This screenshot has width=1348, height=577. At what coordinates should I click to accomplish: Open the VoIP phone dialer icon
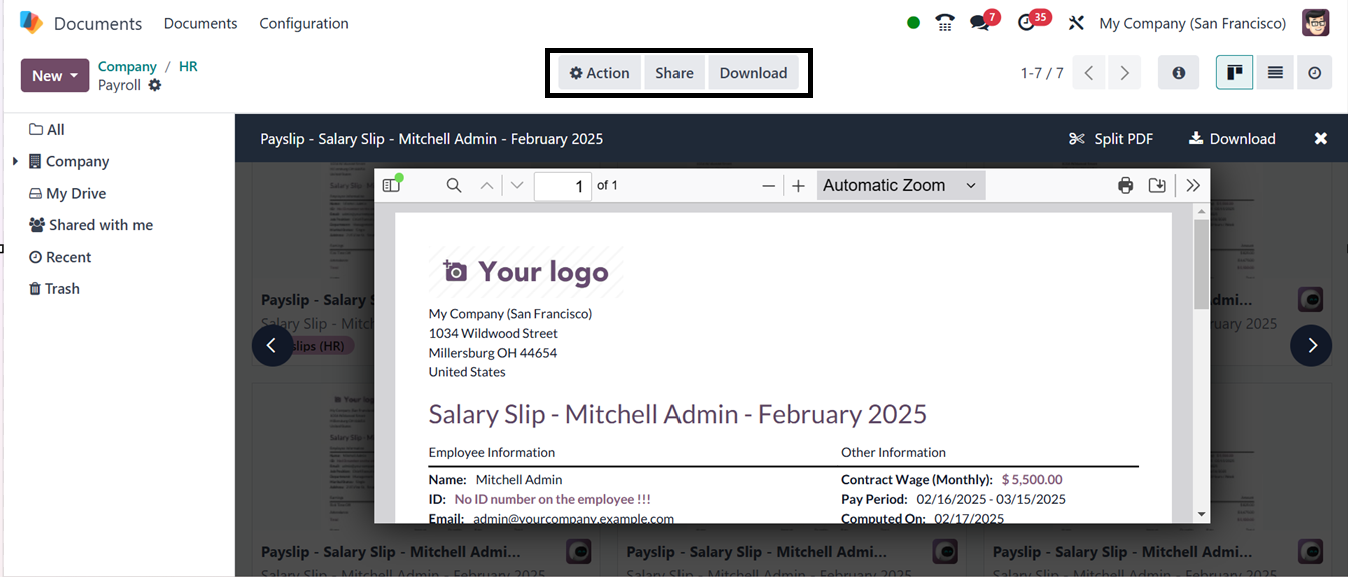point(945,23)
